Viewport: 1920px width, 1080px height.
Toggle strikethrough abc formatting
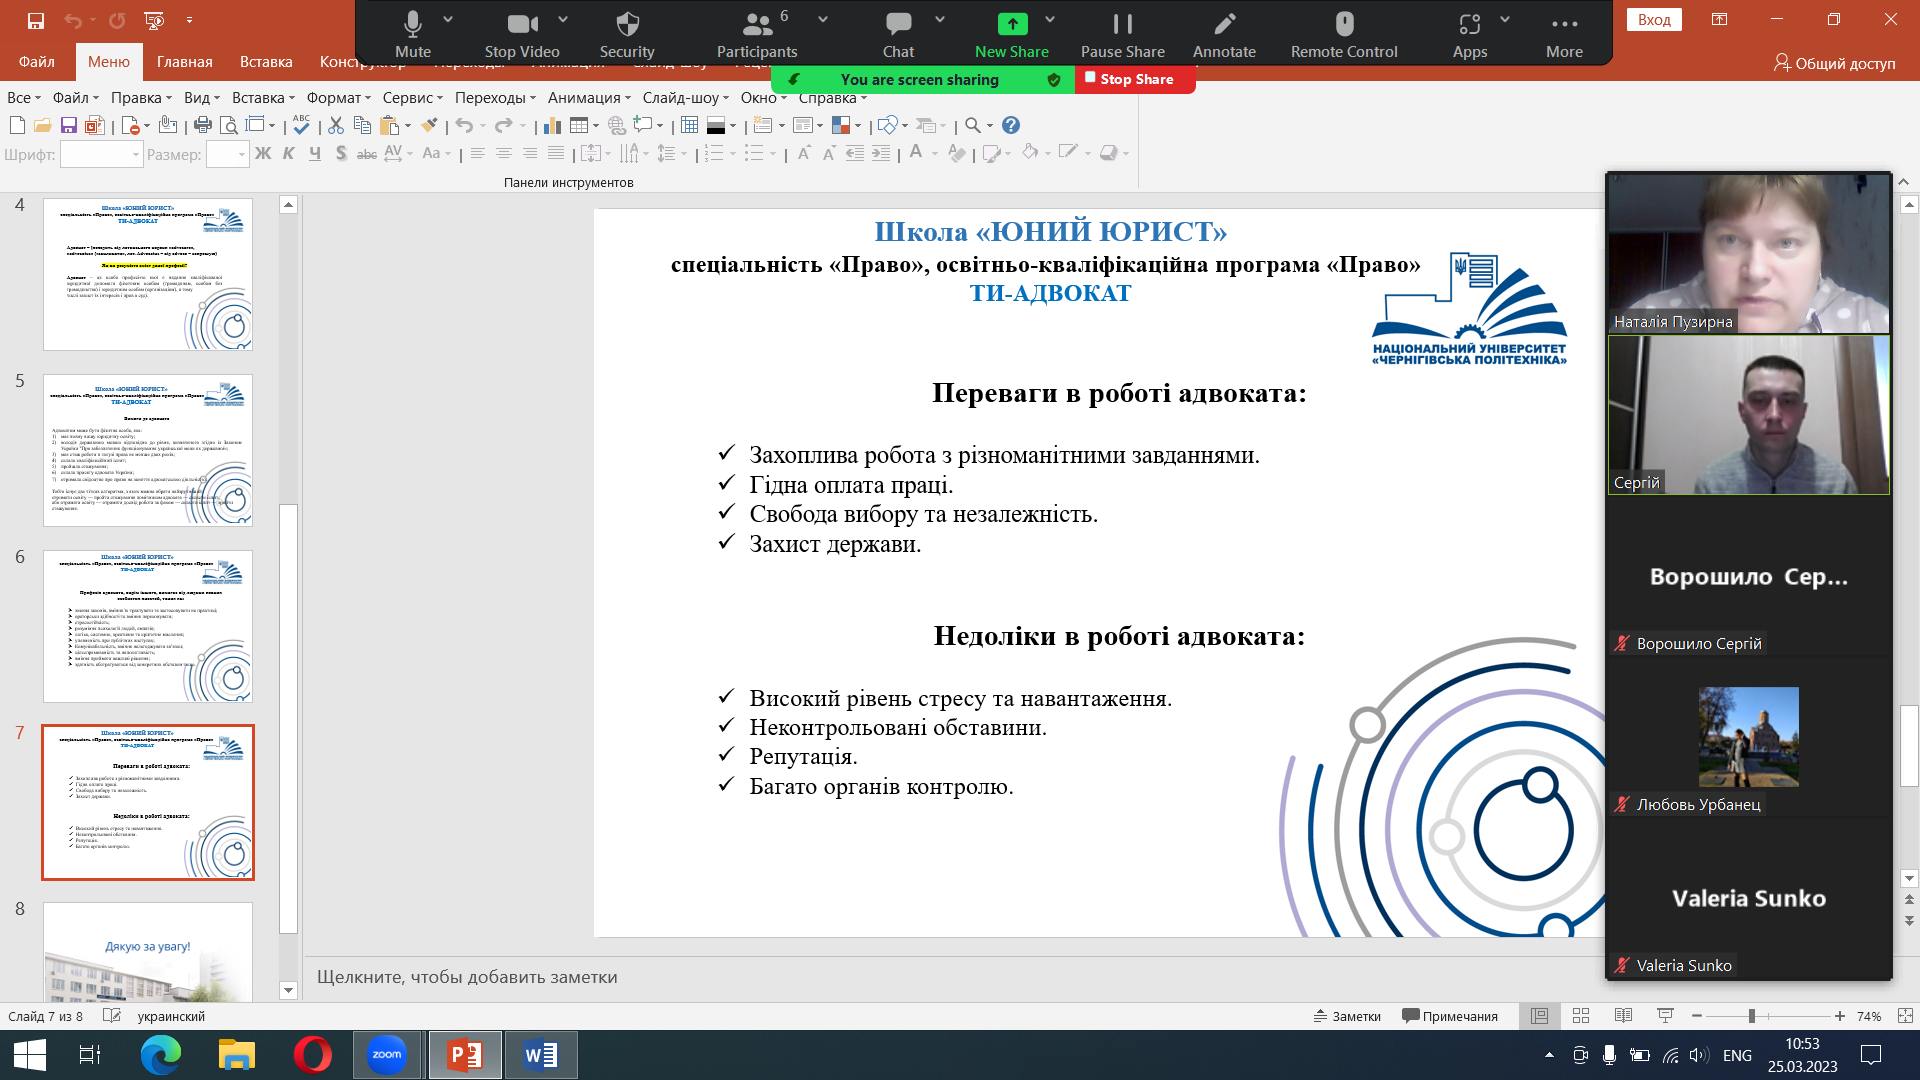point(367,153)
